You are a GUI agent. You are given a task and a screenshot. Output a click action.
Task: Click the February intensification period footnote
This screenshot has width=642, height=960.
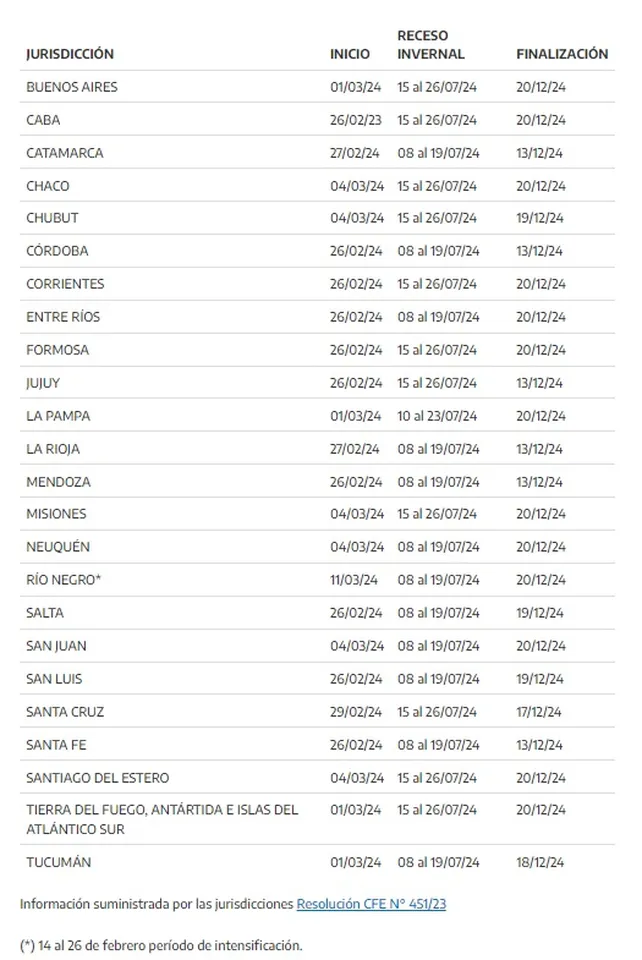(161, 944)
